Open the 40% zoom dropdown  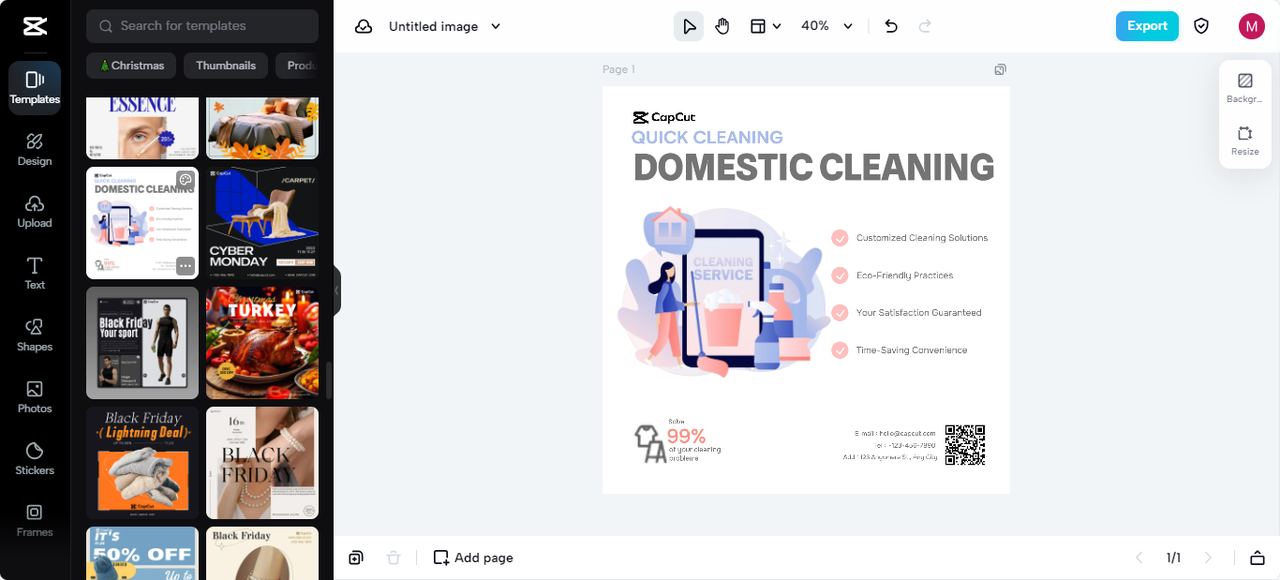[x=827, y=27]
